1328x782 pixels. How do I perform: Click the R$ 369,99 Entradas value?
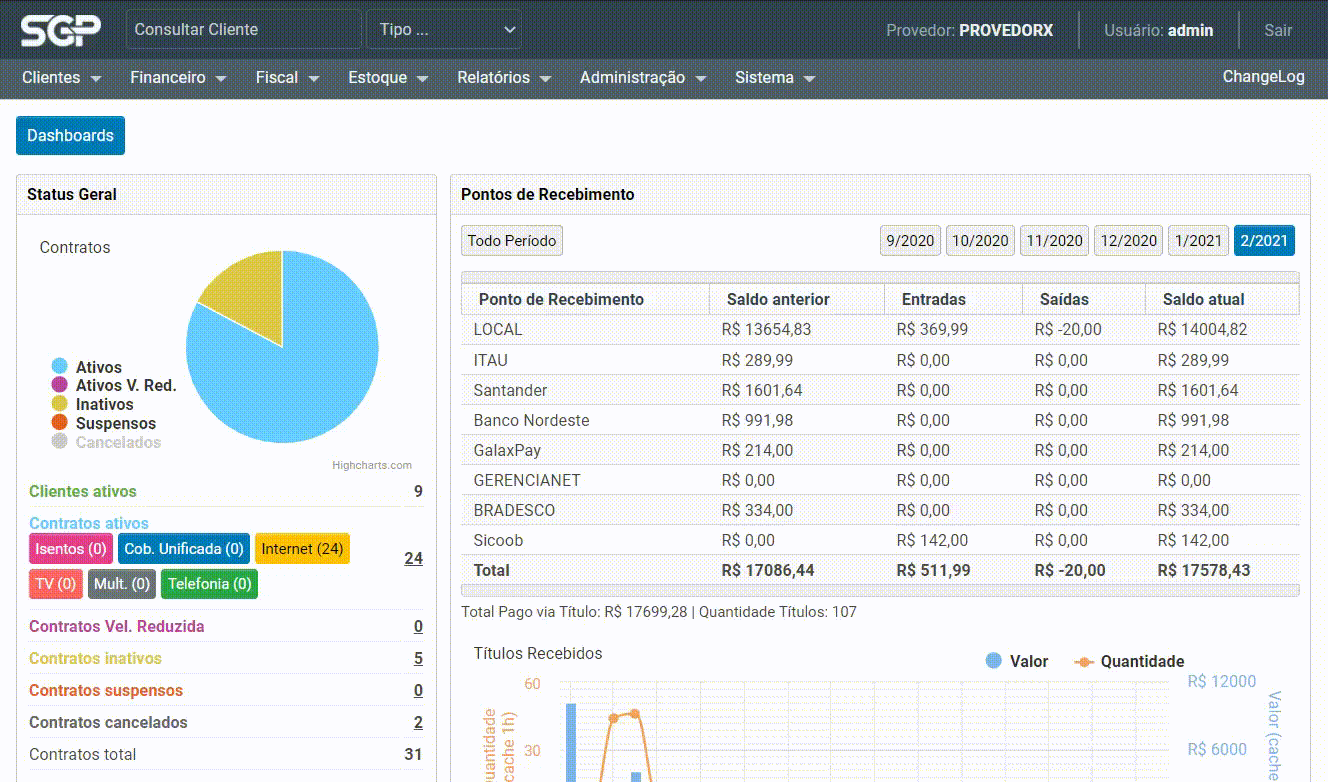click(x=932, y=329)
